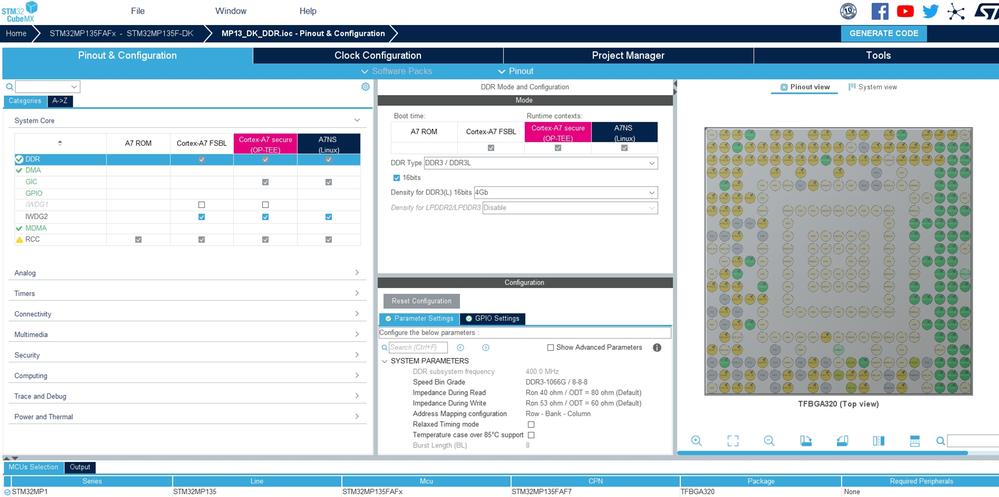The image size is (999, 497).
Task: Toggle IWDG2 A7NS Linux checkbox
Action: click(329, 217)
